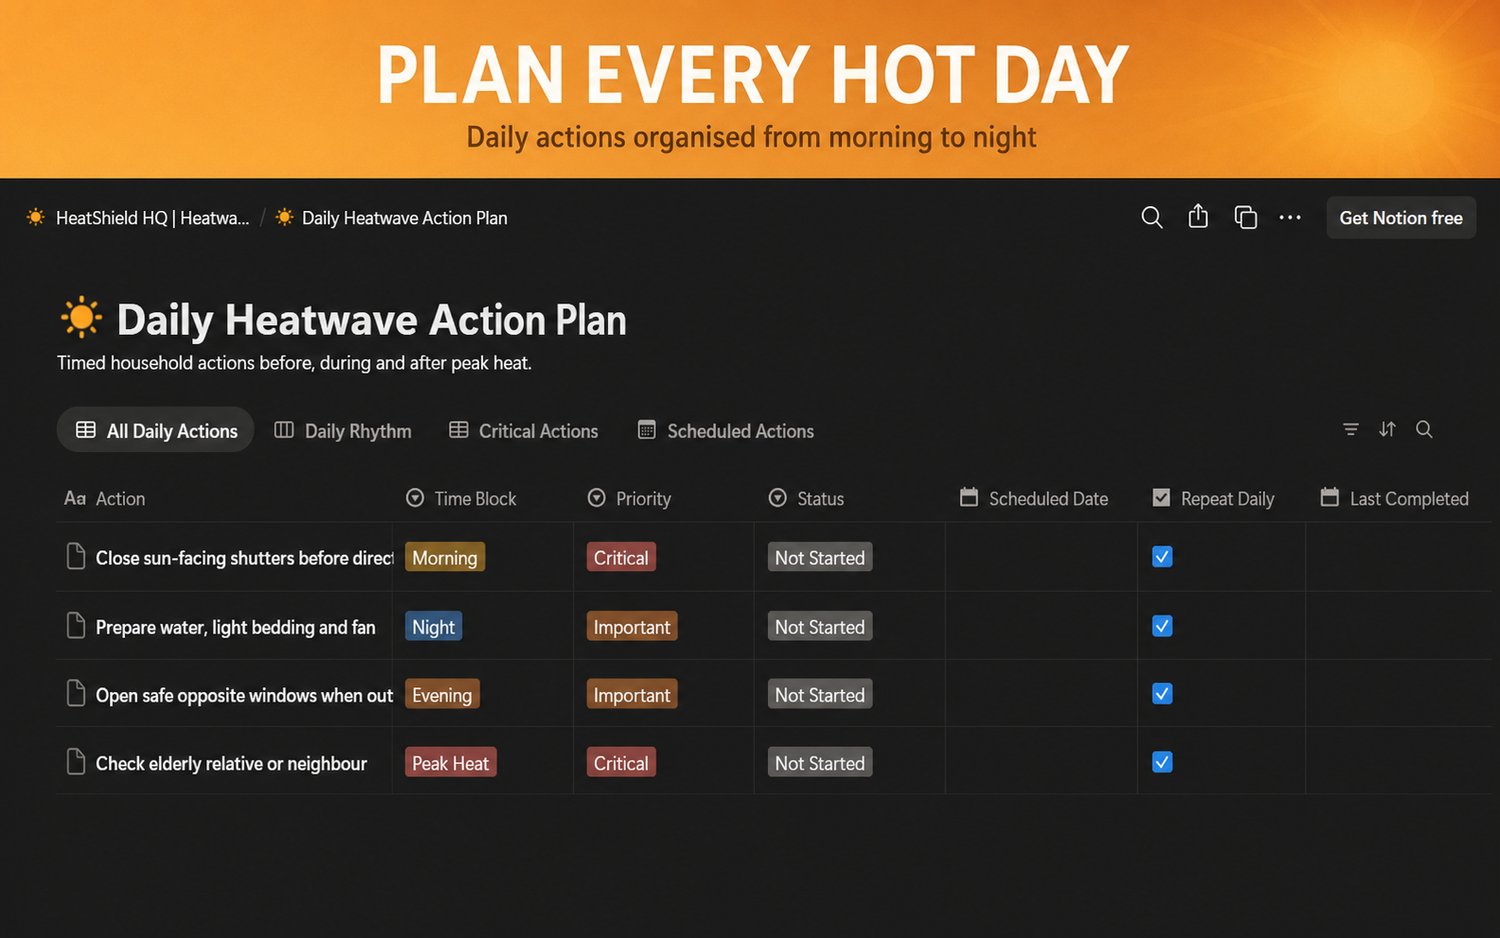Open Critical priority tag on Check elderly row
Screen dimensions: 1500x938
(621, 763)
